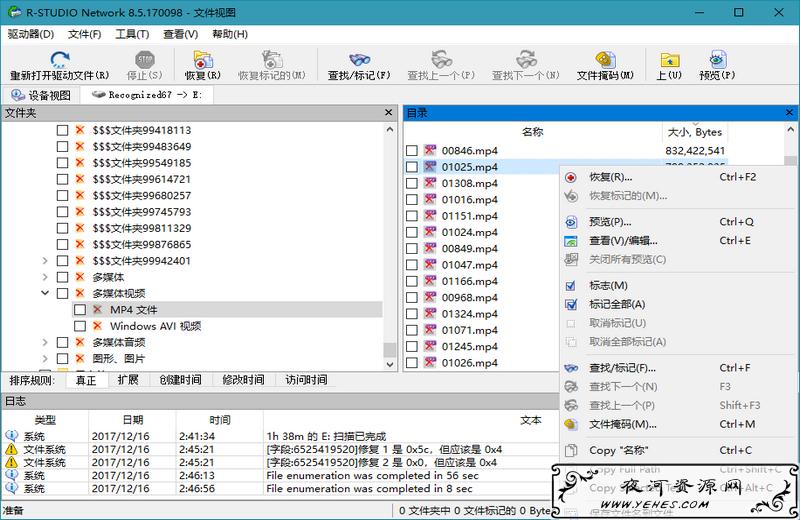Image resolution: width=800 pixels, height=520 pixels.
Task: Expand the 多媒体音频 tree node
Action: (45, 342)
